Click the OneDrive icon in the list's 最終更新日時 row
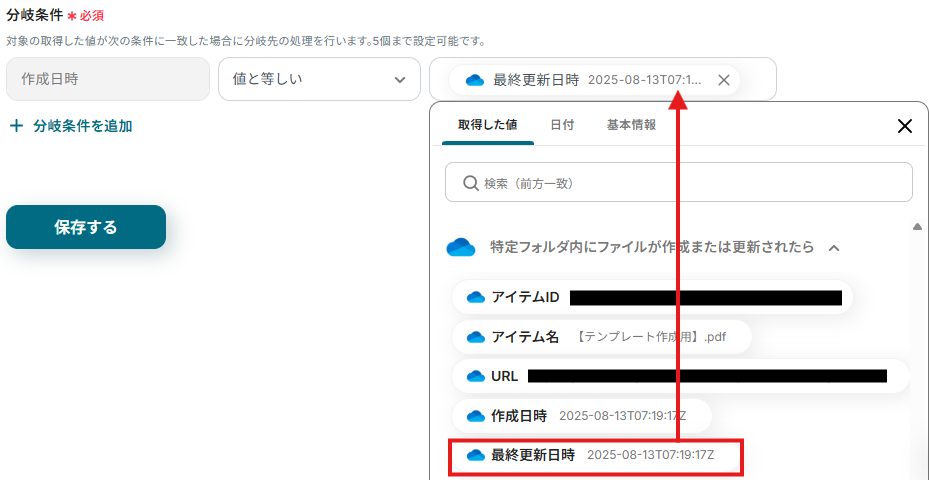The width and height of the screenshot is (929, 480). [x=476, y=456]
